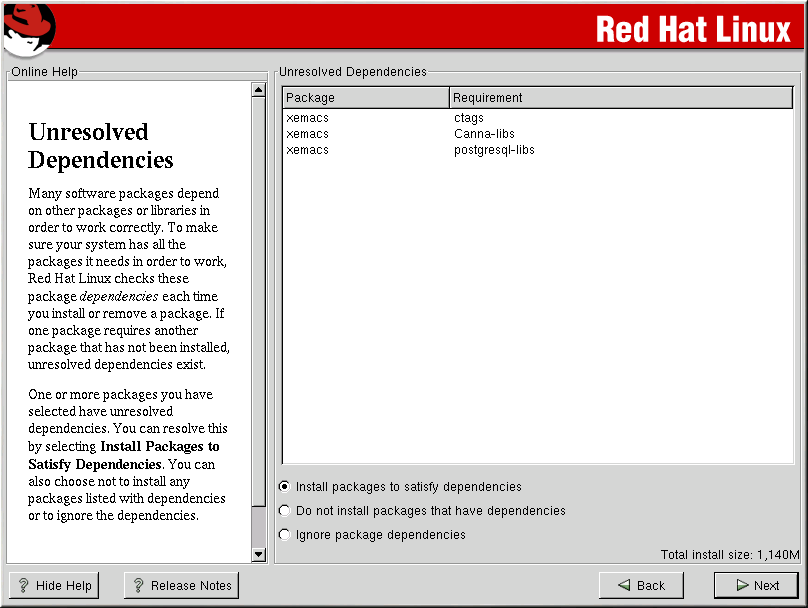Click the Red Hat shadowman logo

[28, 28]
